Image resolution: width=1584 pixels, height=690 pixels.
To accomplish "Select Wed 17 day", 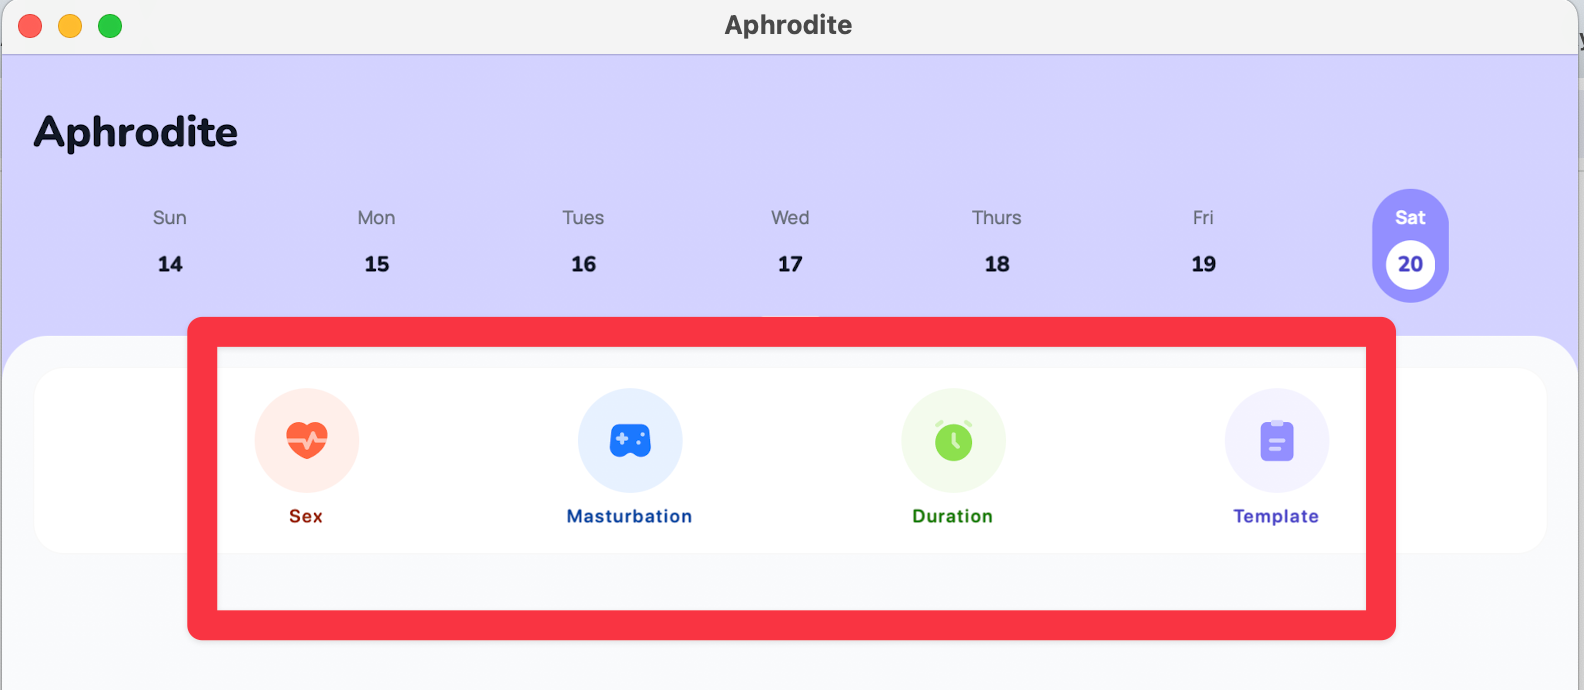I will coord(790,243).
